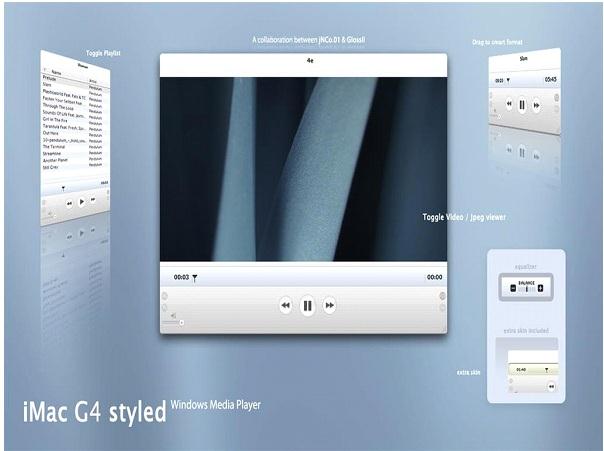Click the balance plus button in equalizer

pos(540,288)
